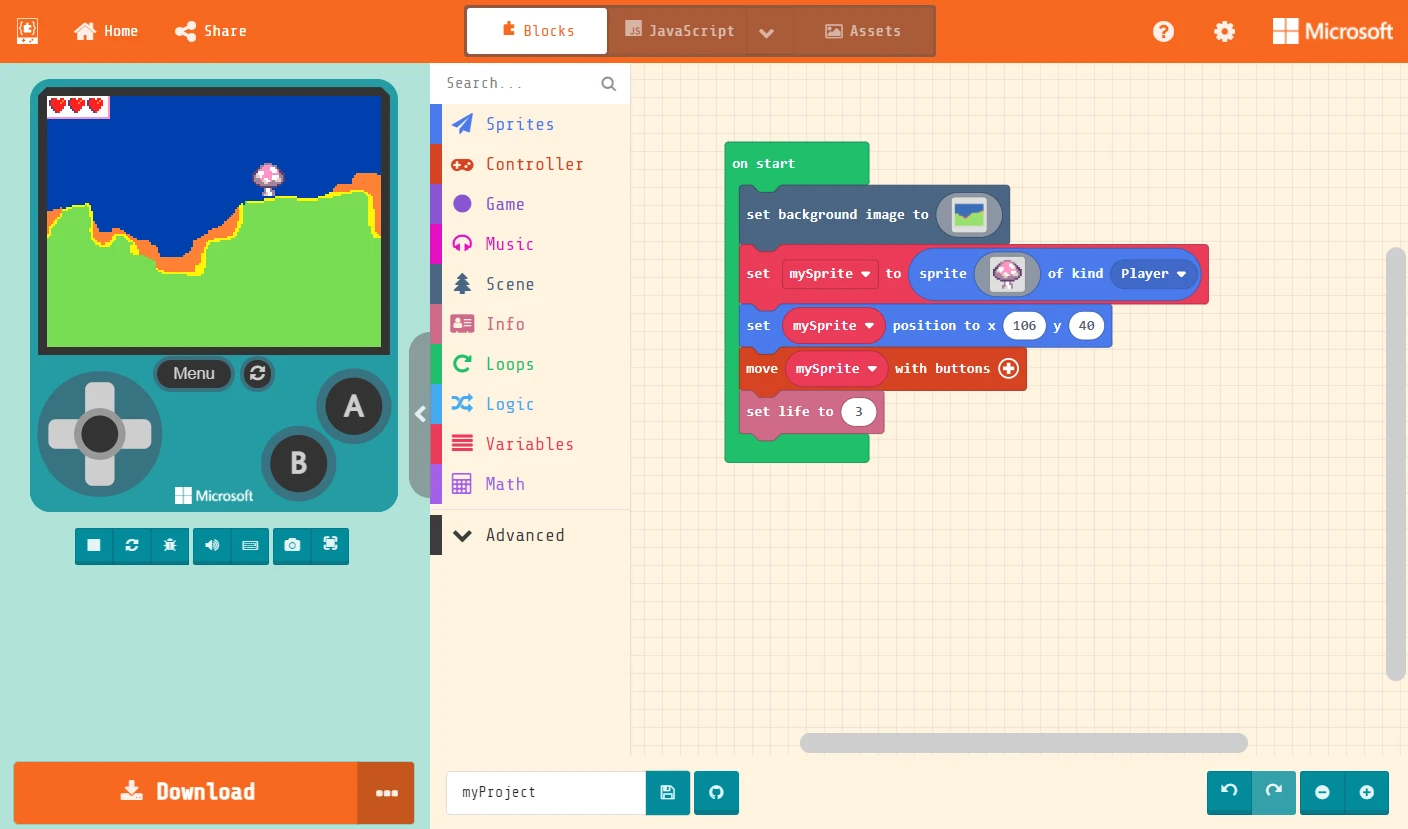Save the project with the disk icon
This screenshot has height=829, width=1408.
[668, 792]
